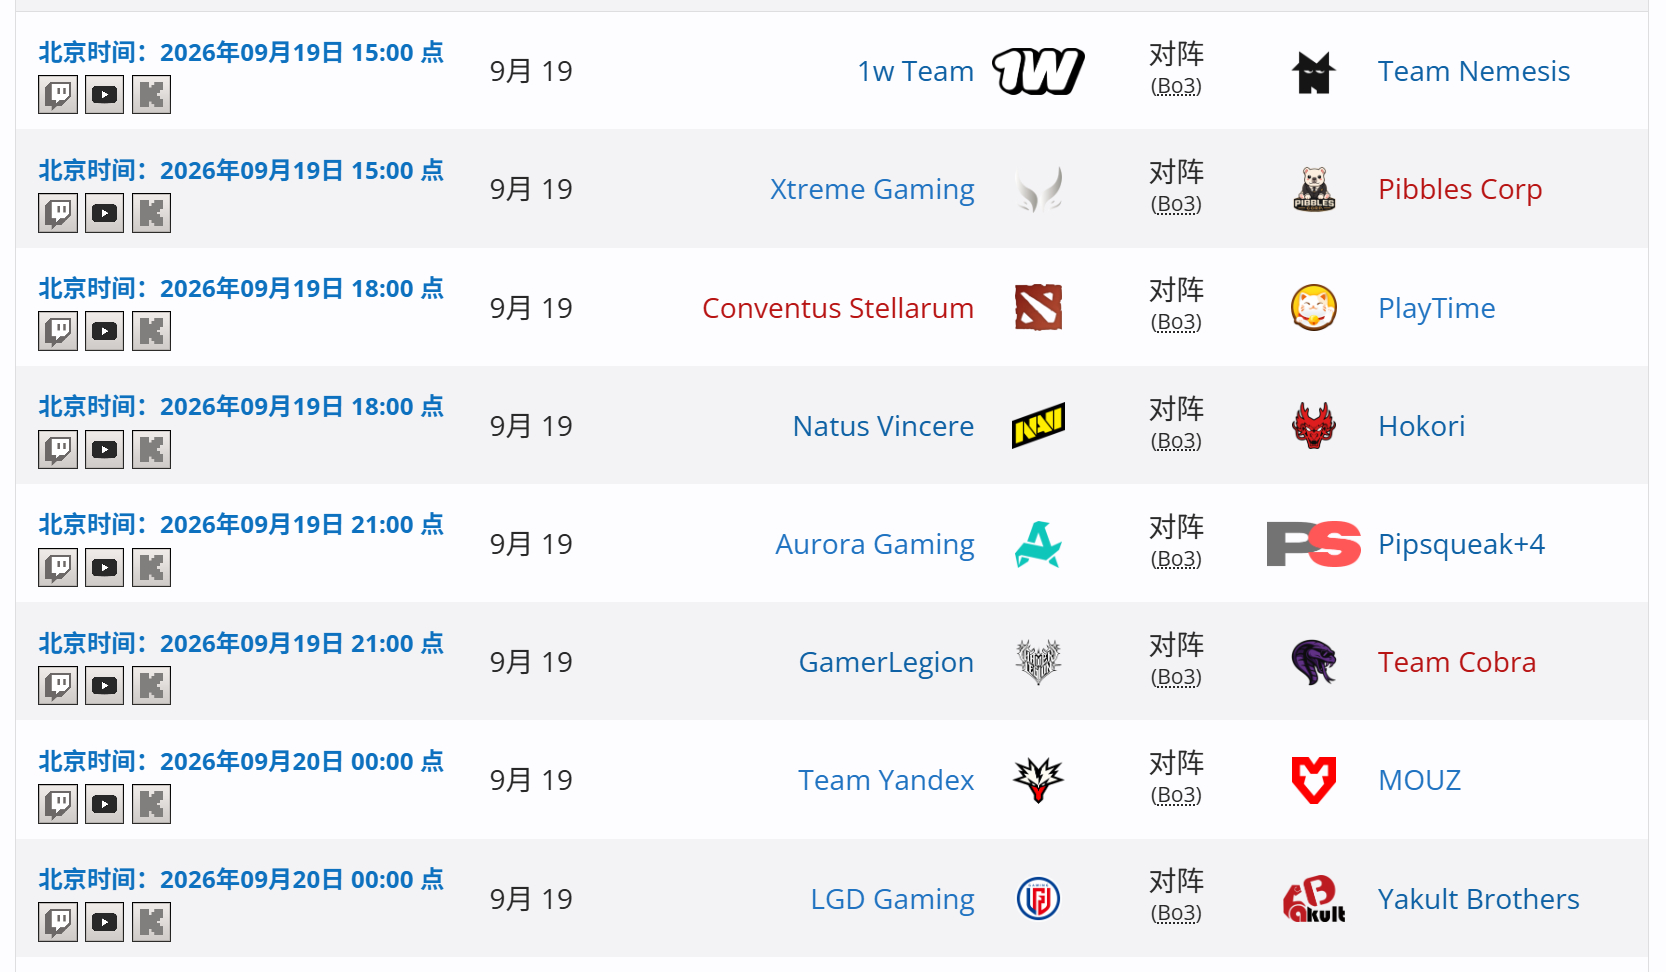Open the Team Cobra red link

1457,662
